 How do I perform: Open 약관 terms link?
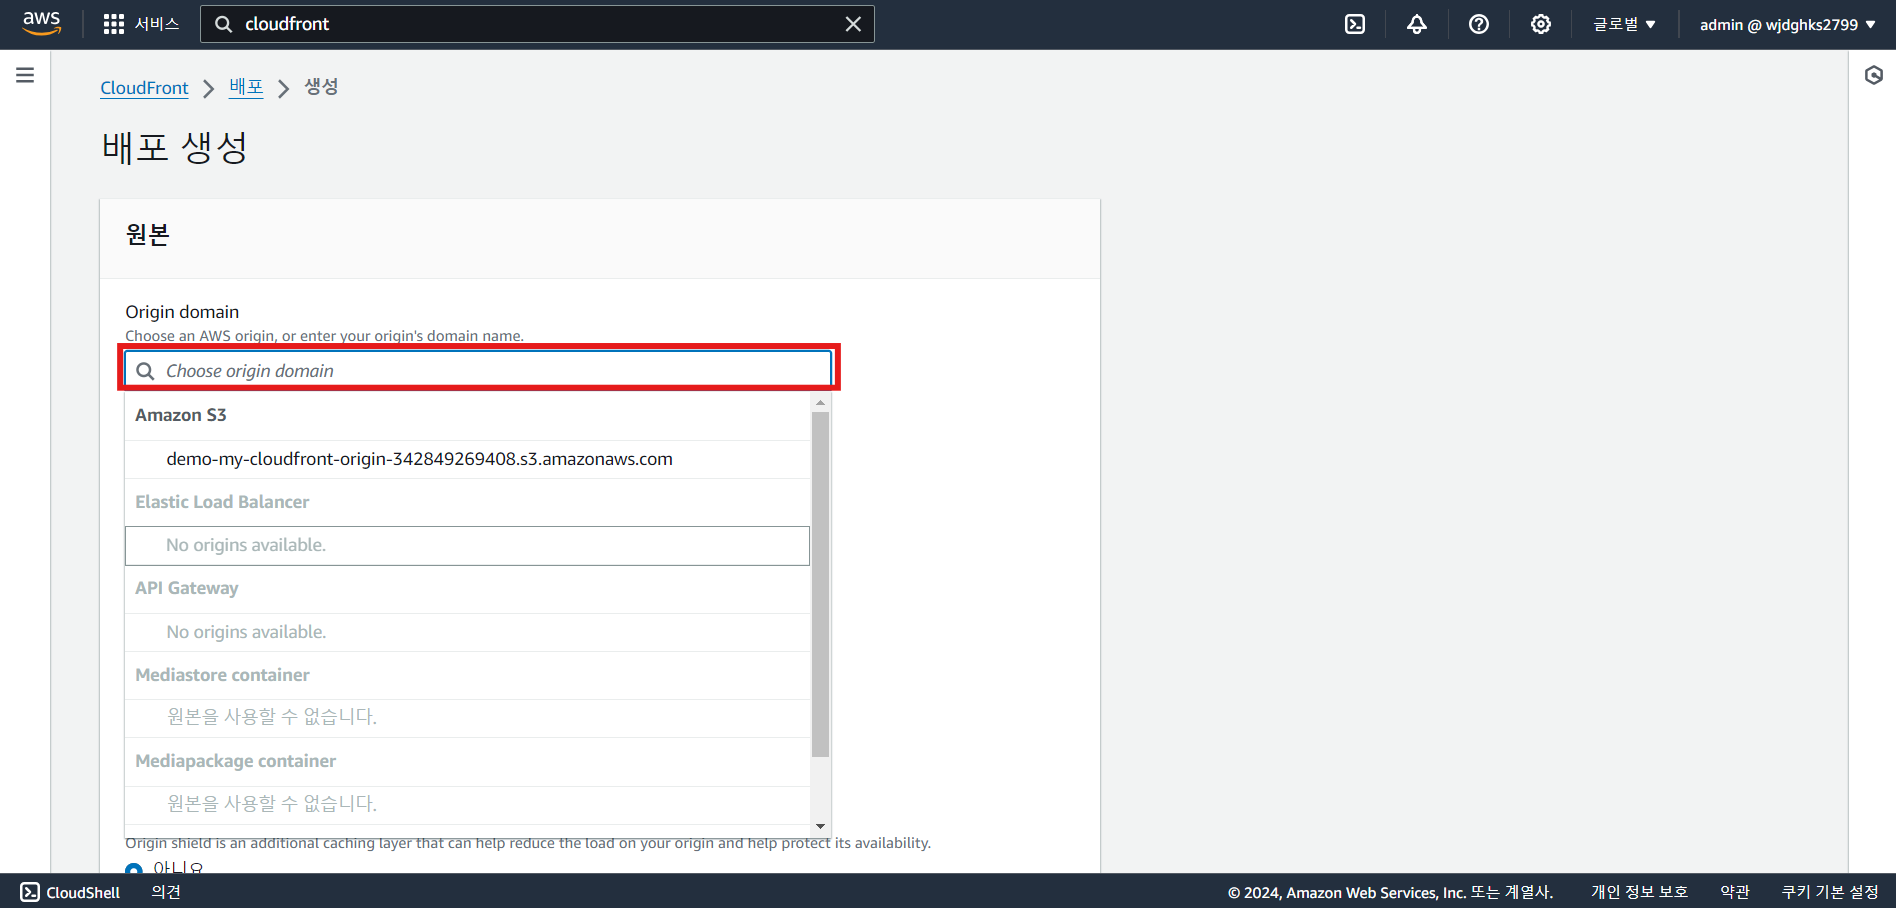(1735, 892)
